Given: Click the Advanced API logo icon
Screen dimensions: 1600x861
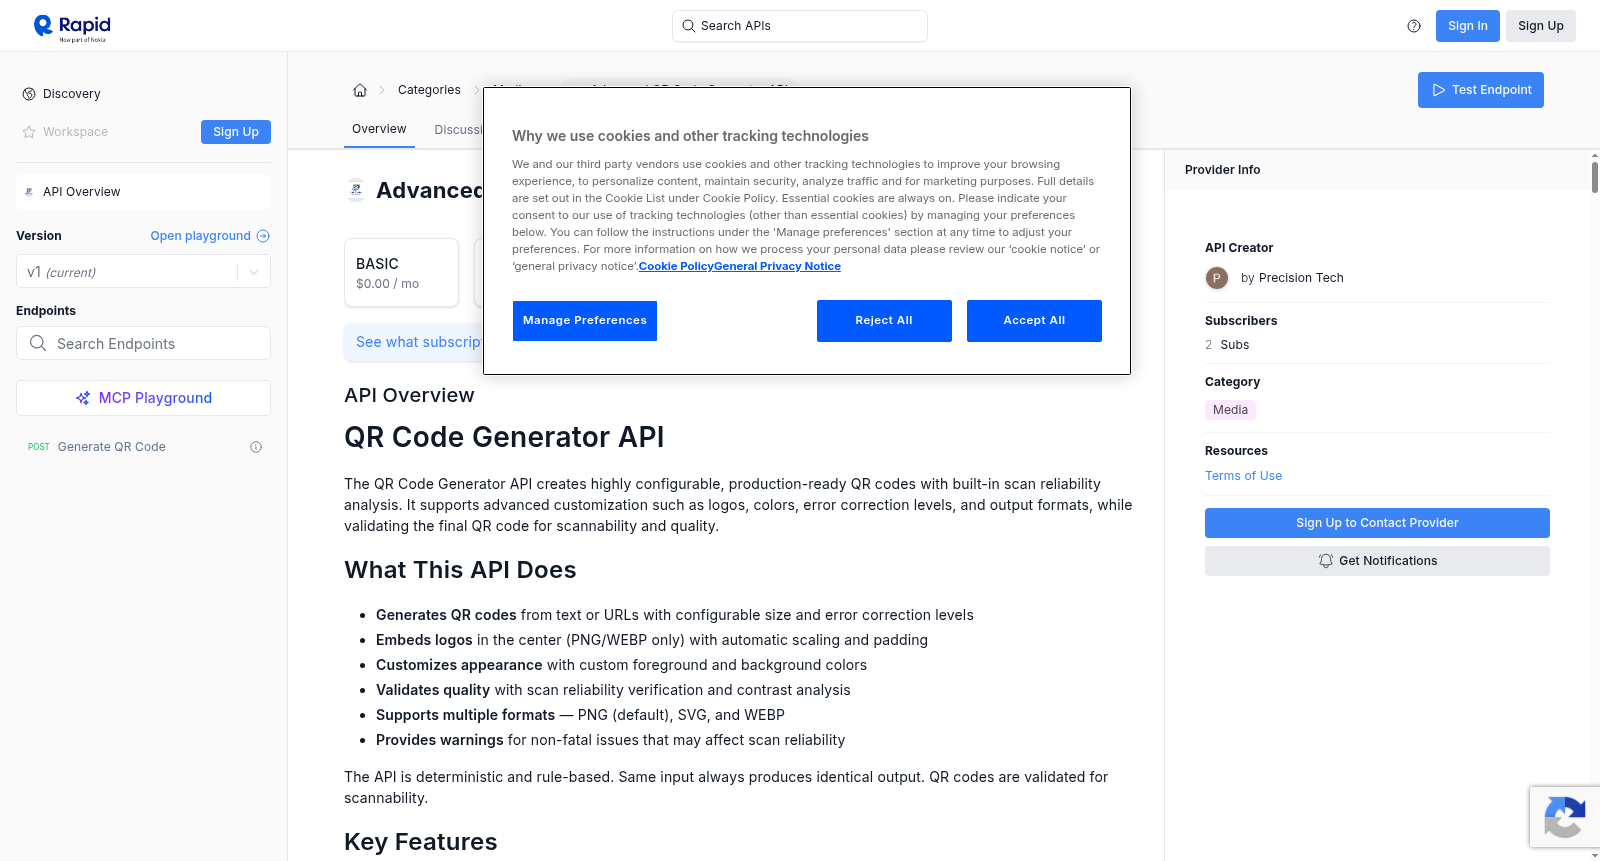Looking at the screenshot, I should click(x=356, y=190).
